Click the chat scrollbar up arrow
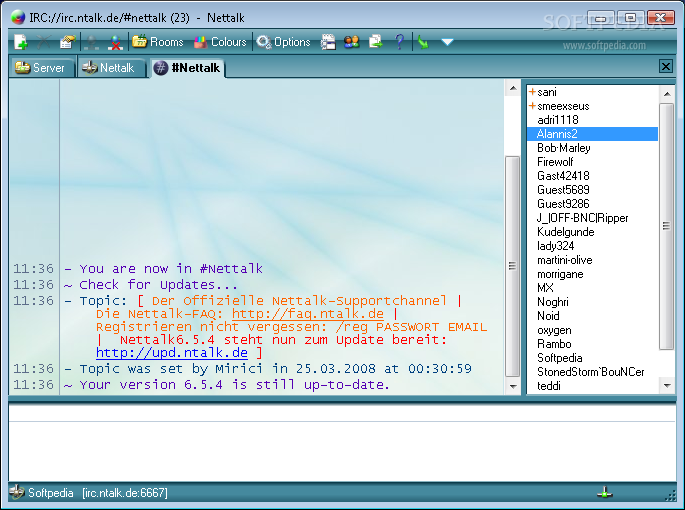This screenshot has width=685, height=510. tap(513, 89)
